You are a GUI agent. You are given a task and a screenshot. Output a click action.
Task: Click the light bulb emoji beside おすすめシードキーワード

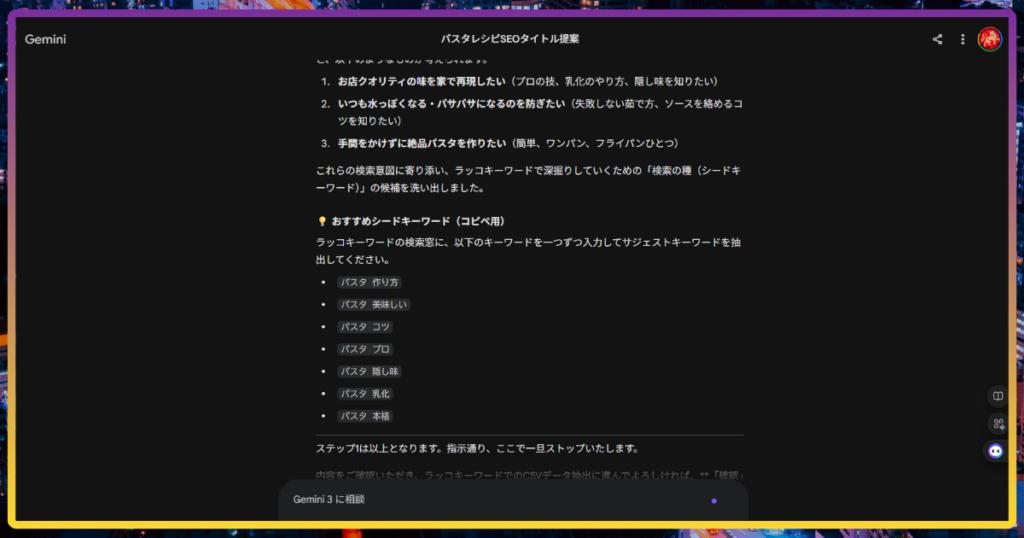point(321,221)
